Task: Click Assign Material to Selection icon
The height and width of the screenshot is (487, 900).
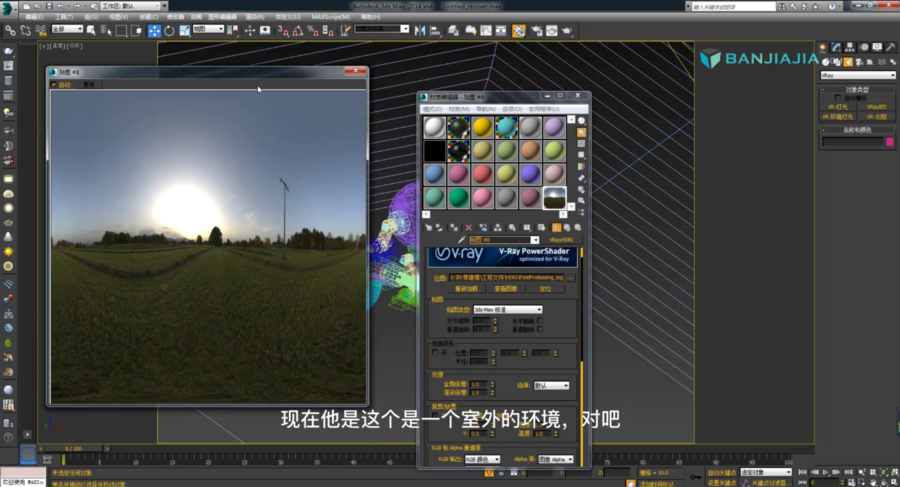Action: click(453, 228)
